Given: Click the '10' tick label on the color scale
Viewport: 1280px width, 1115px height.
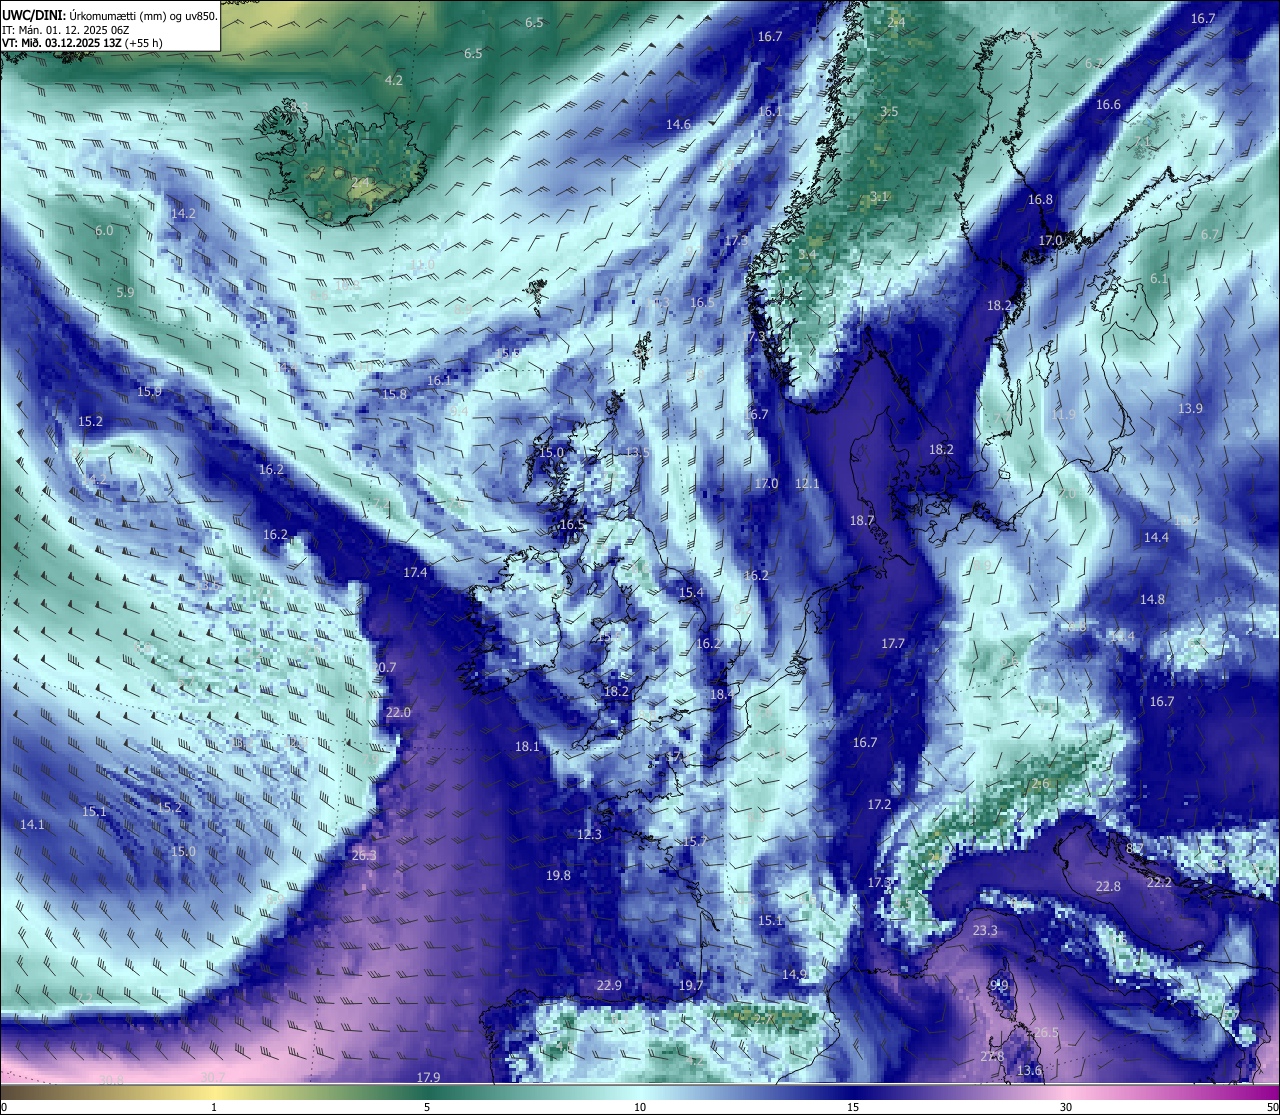Looking at the screenshot, I should pyautogui.click(x=640, y=1107).
